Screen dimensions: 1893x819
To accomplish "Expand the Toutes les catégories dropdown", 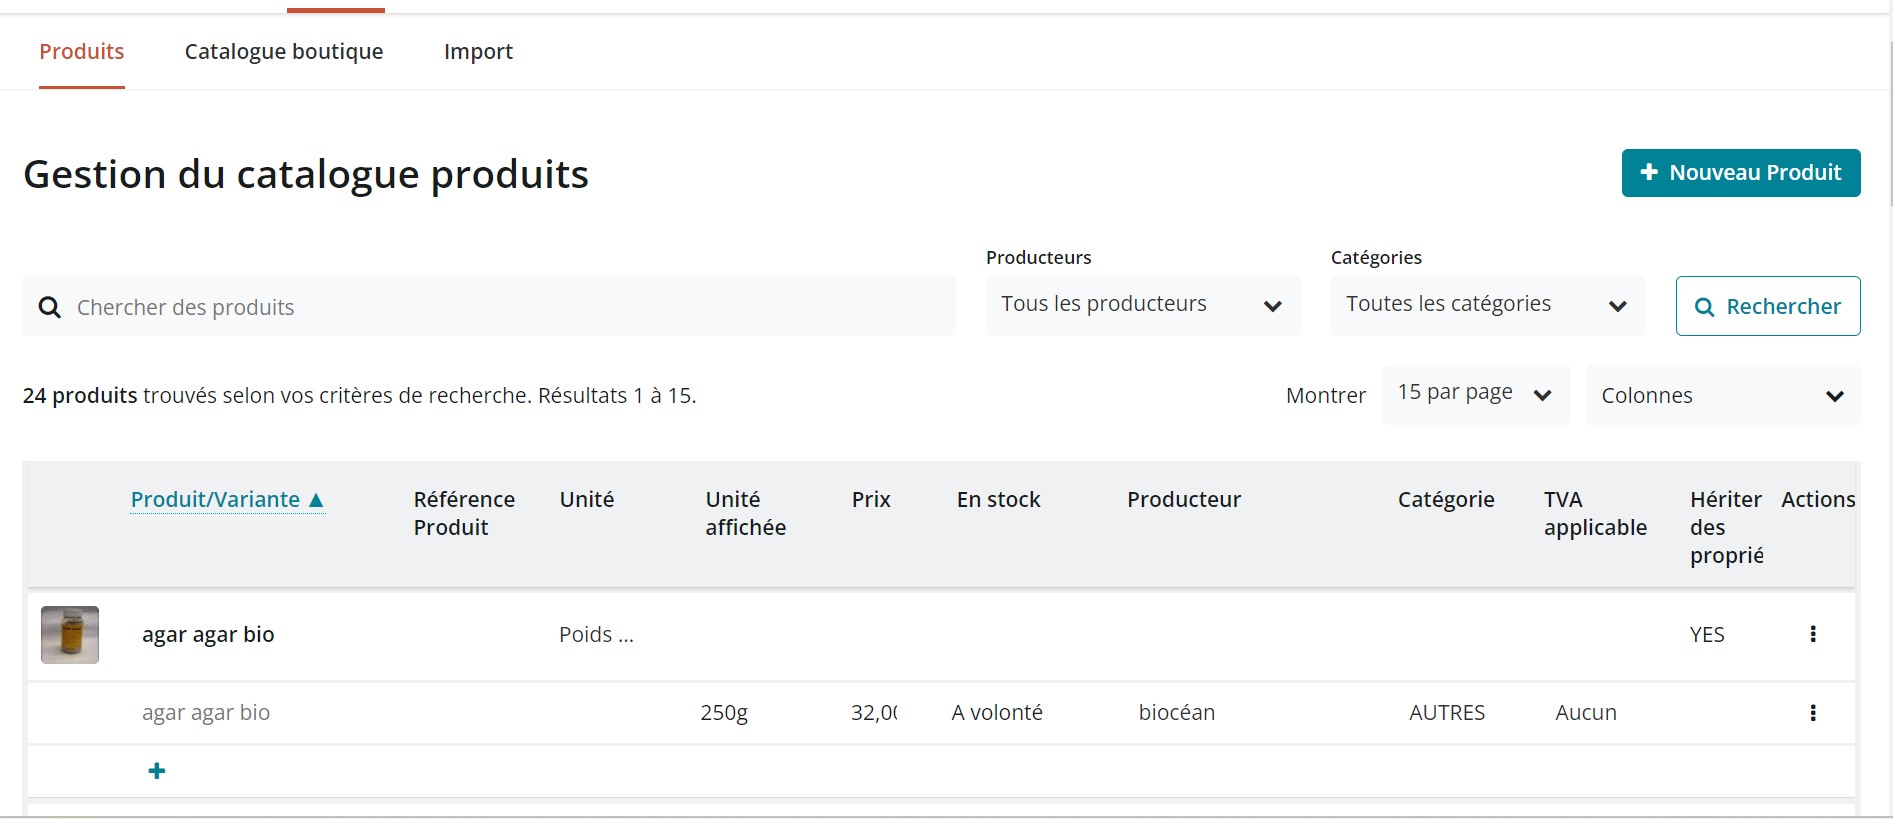I will coord(1486,305).
